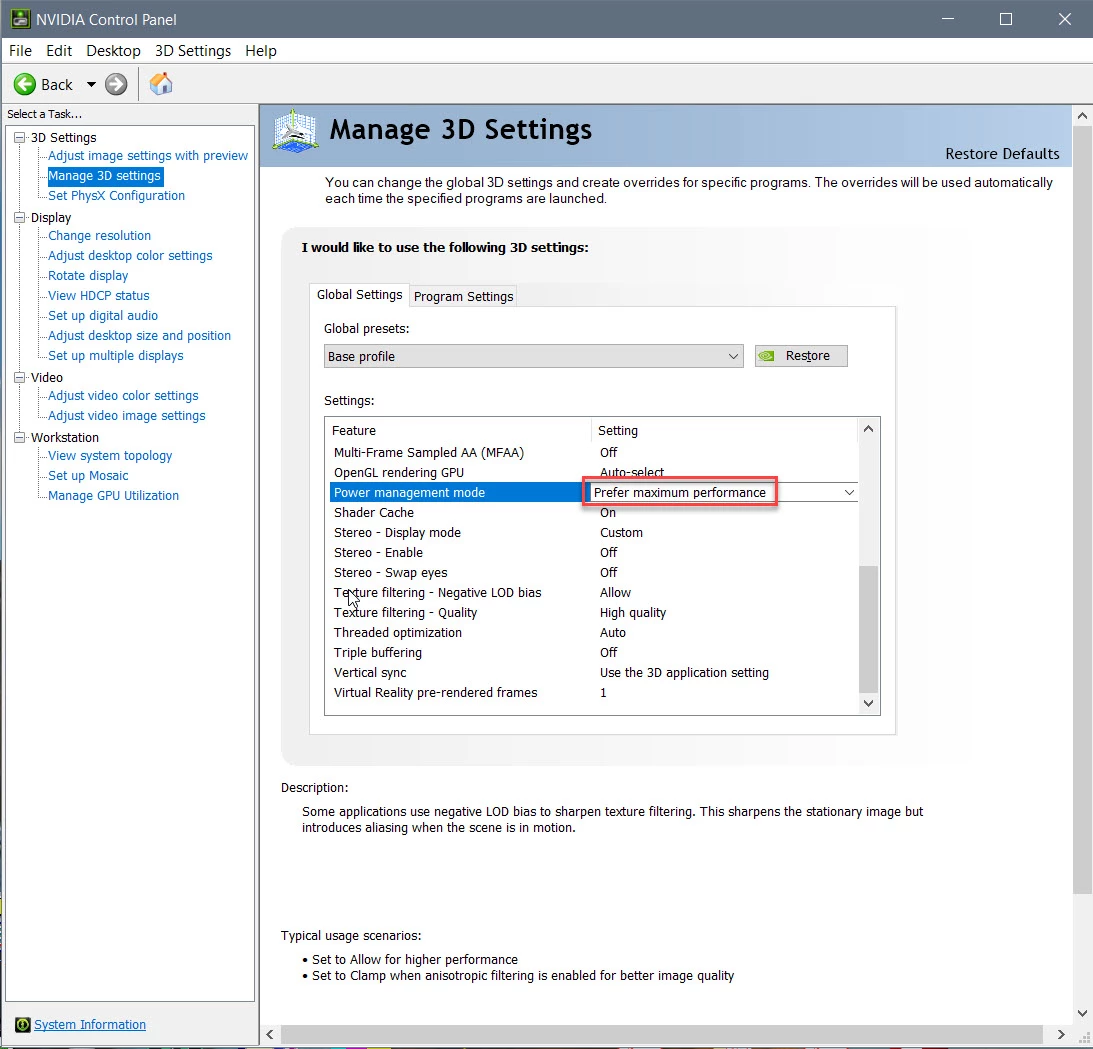Click horizontal scrollbar left arrow
This screenshot has width=1093, height=1049.
270,1034
